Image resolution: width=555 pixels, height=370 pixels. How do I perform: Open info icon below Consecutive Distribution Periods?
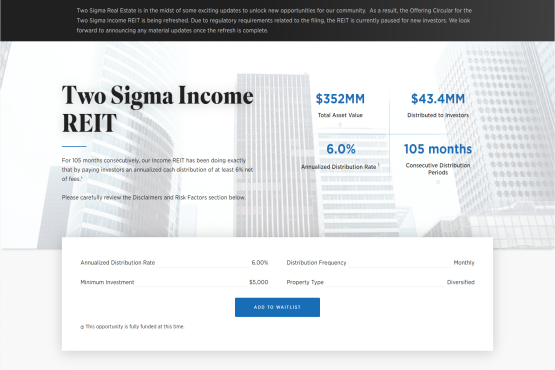[x=438, y=182]
